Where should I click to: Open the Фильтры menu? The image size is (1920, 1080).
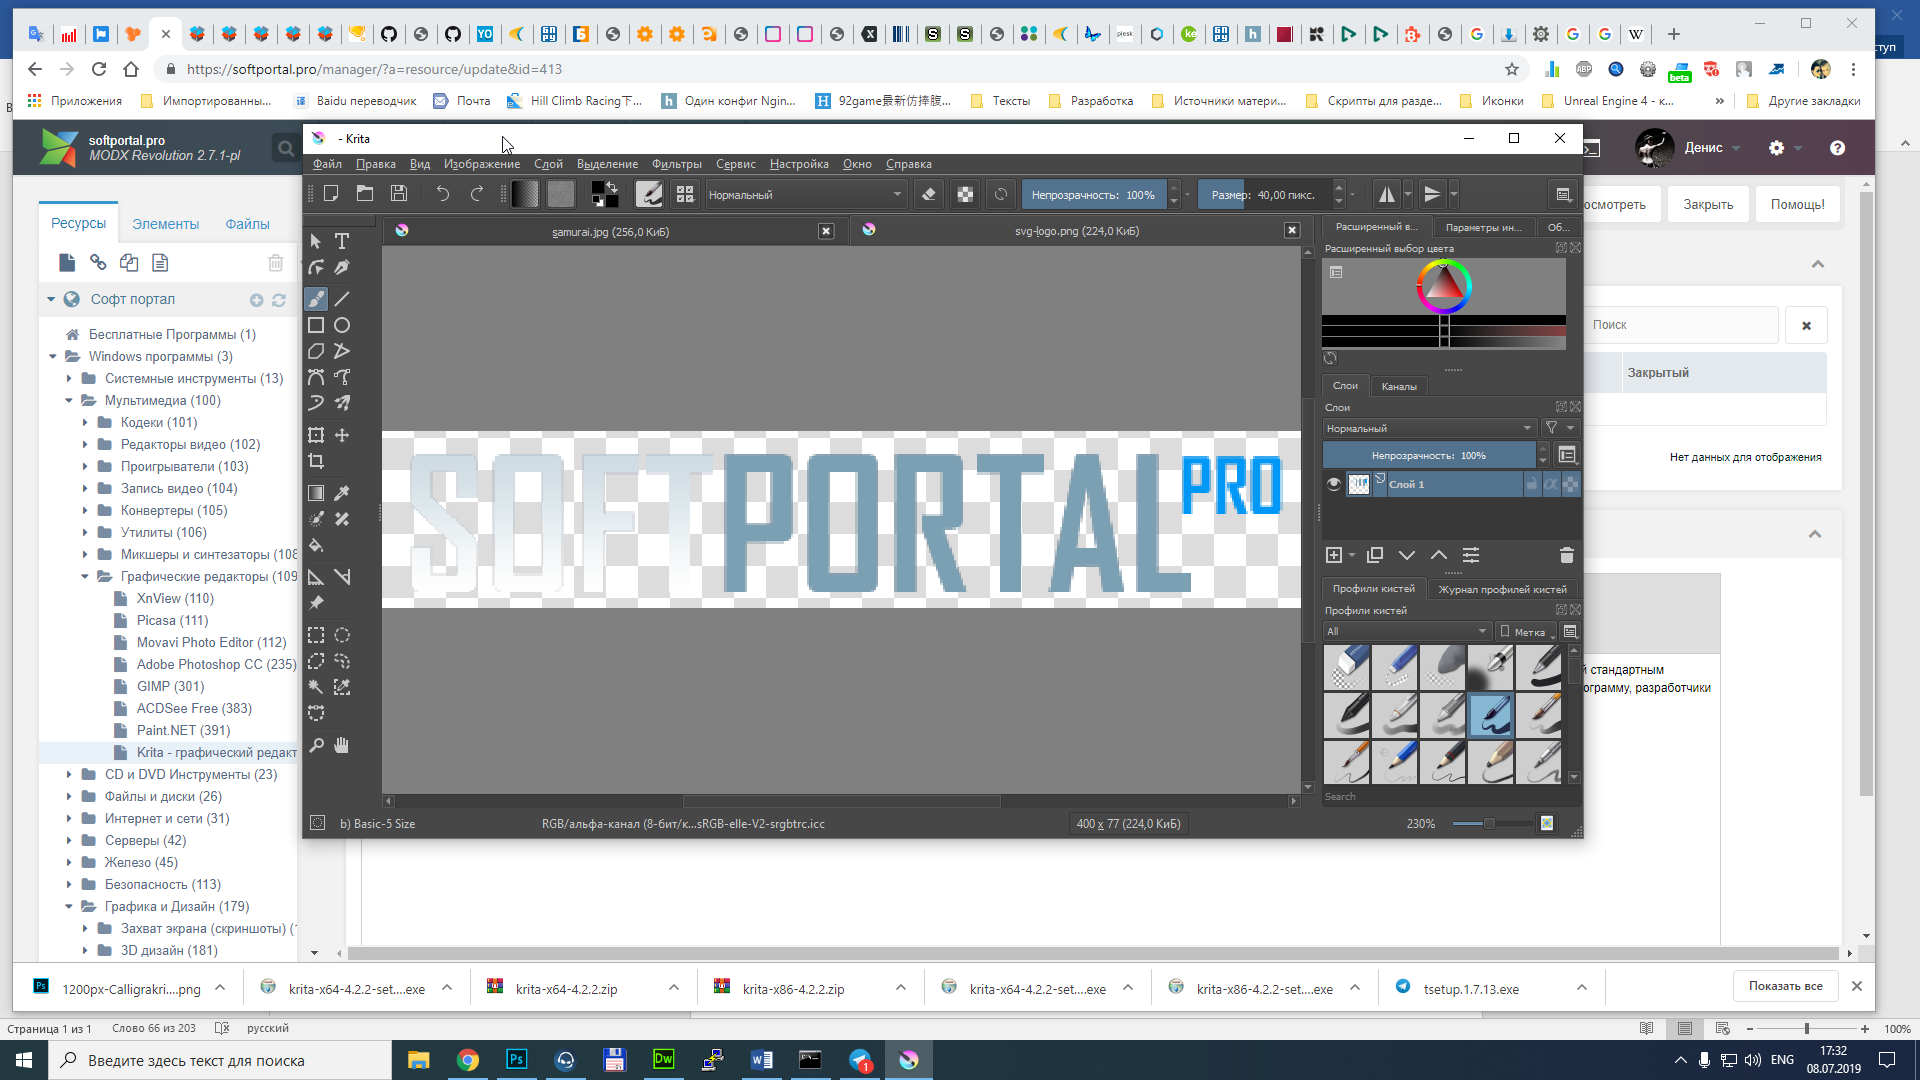(676, 164)
